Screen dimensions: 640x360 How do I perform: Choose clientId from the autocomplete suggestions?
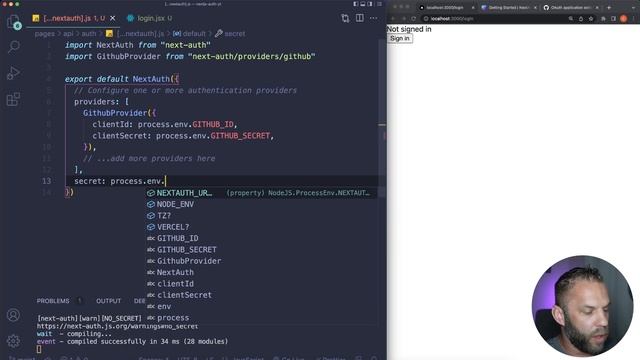[261, 284]
